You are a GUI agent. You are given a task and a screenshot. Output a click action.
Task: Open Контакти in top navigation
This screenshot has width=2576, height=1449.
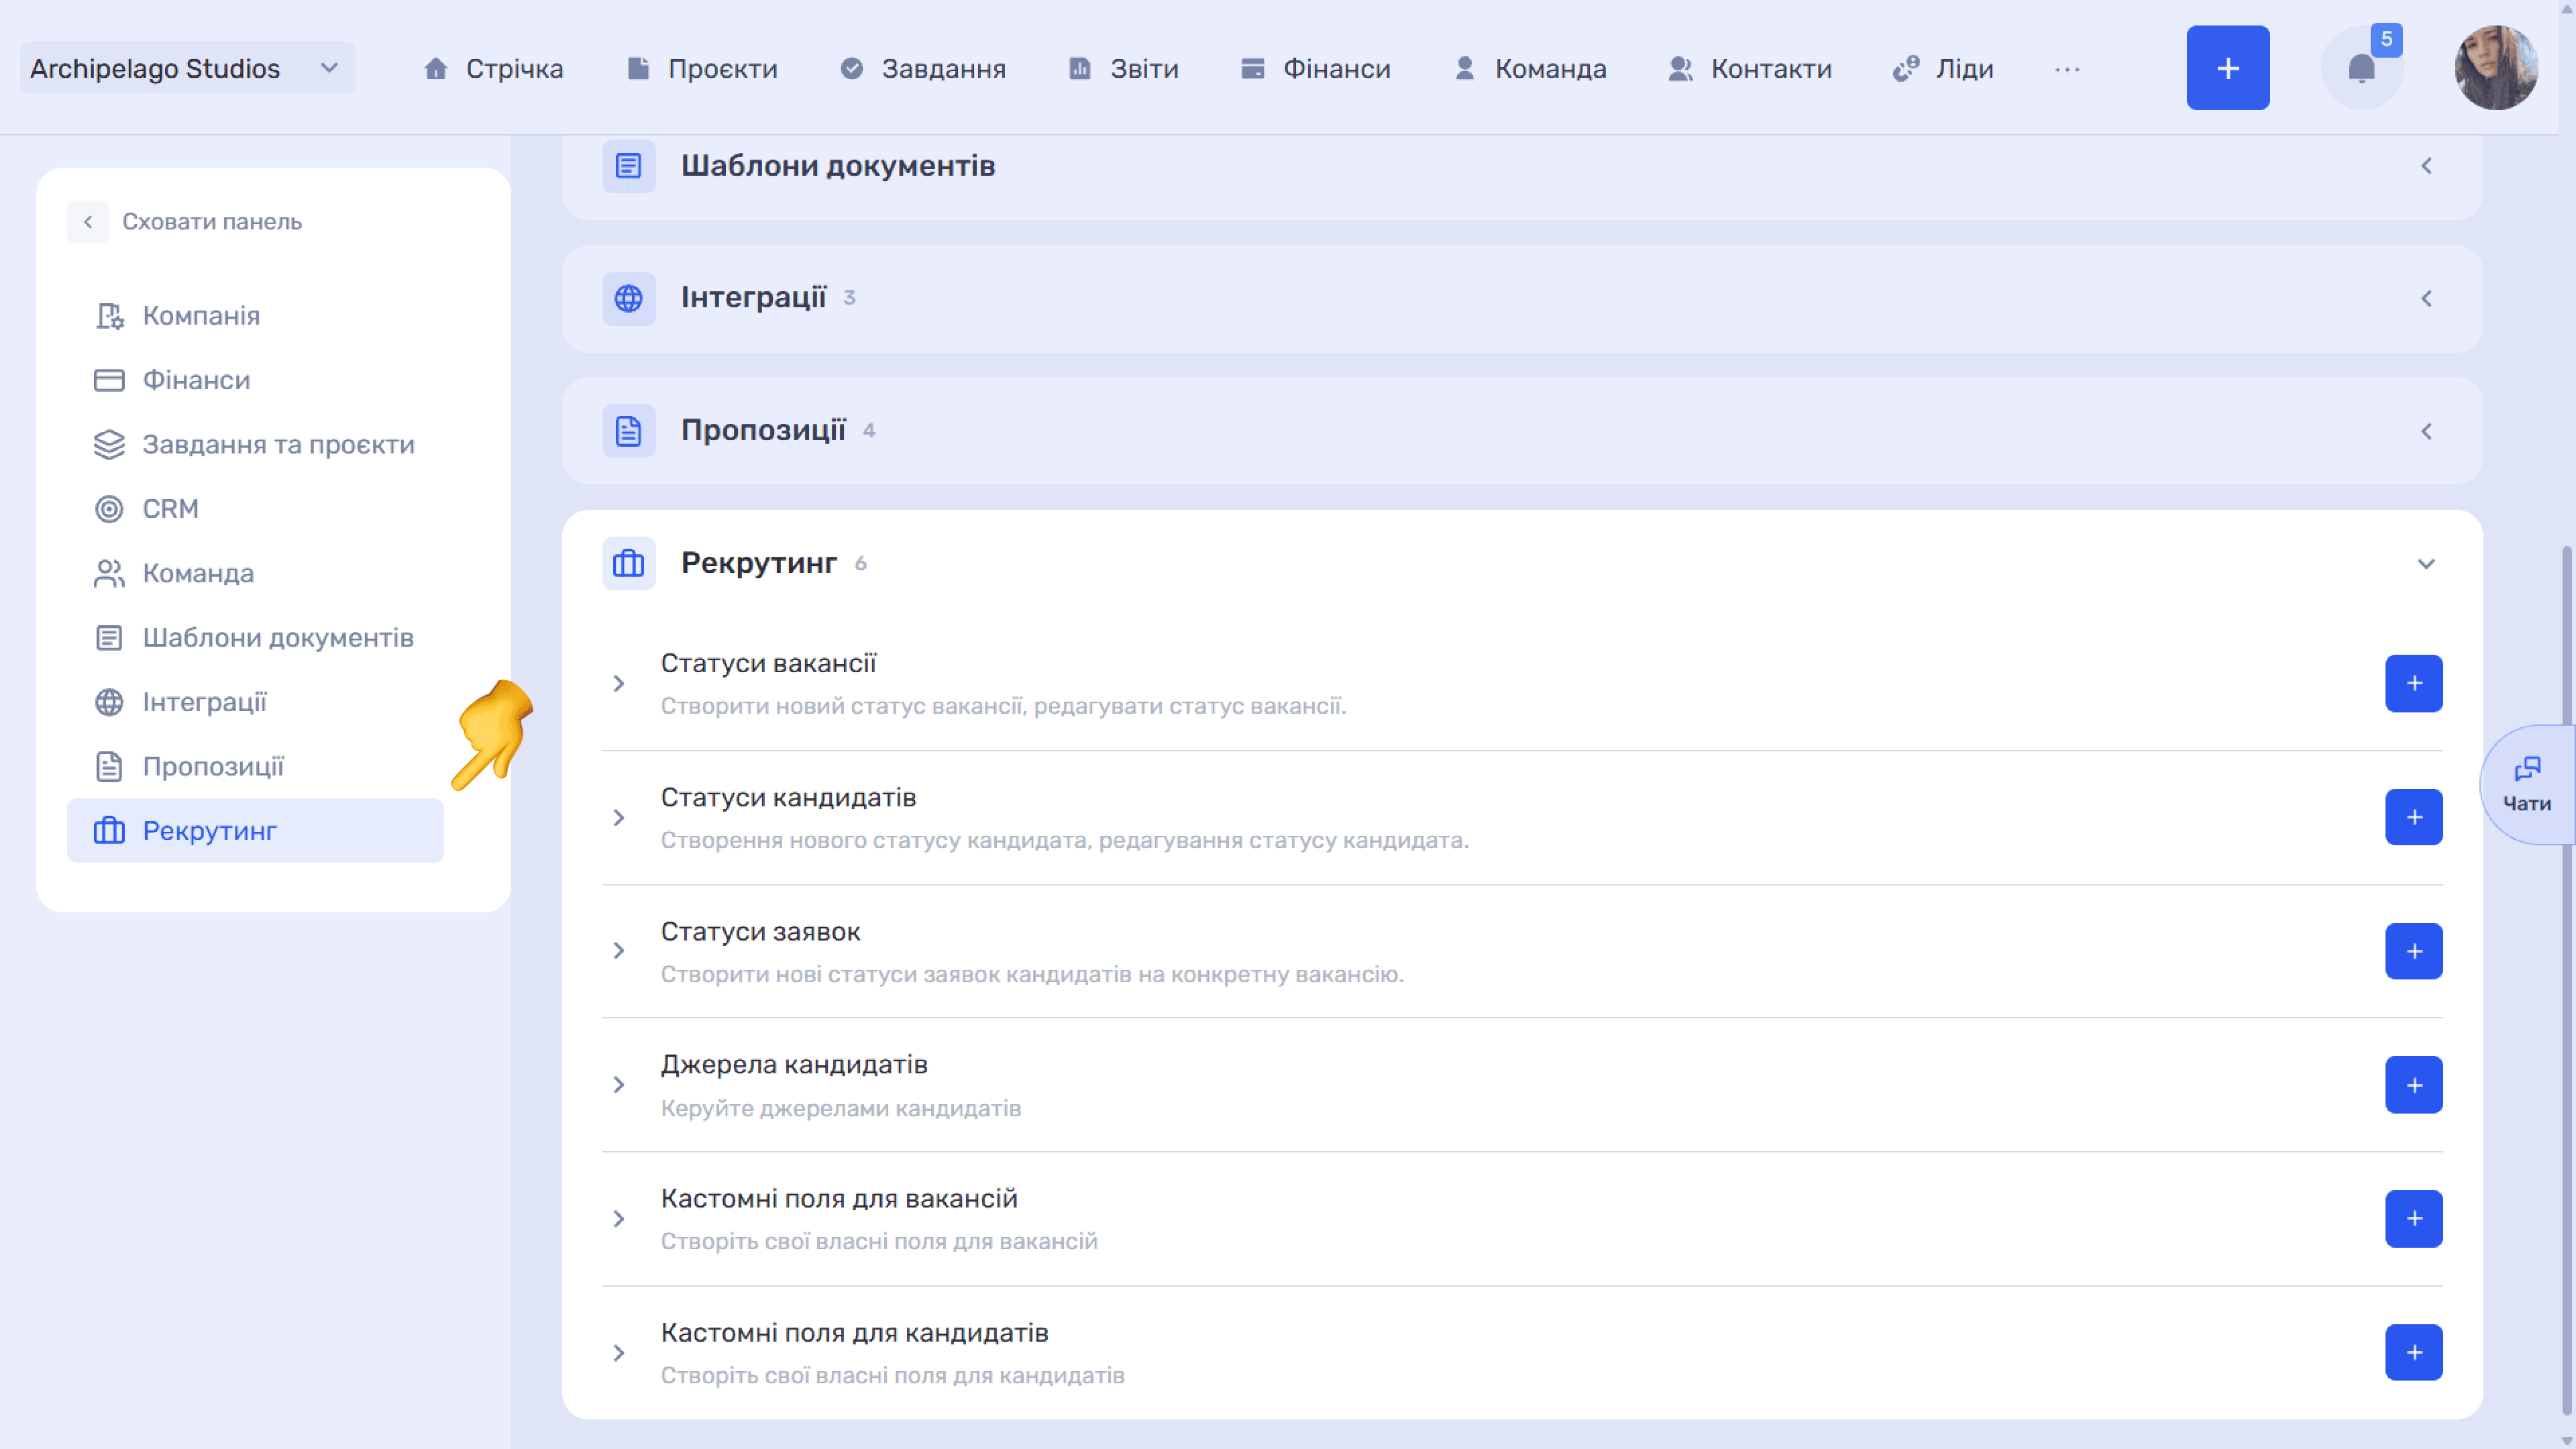[1750, 68]
